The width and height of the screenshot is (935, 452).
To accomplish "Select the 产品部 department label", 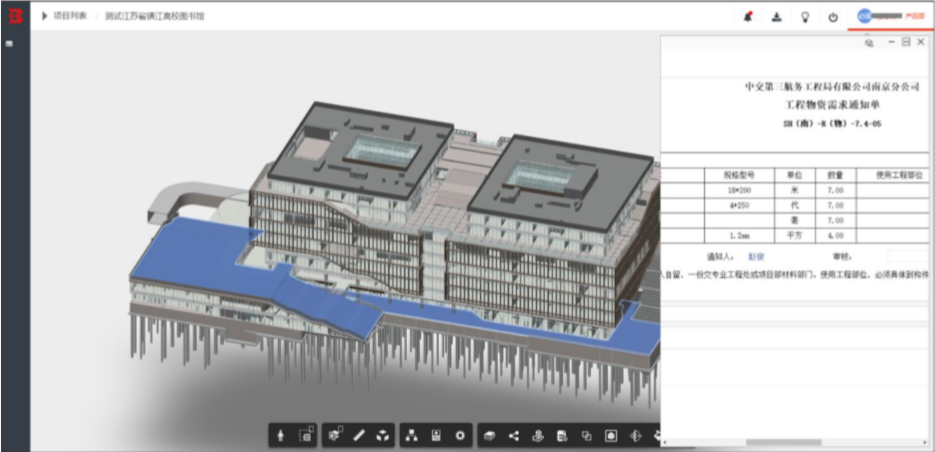I will (915, 17).
